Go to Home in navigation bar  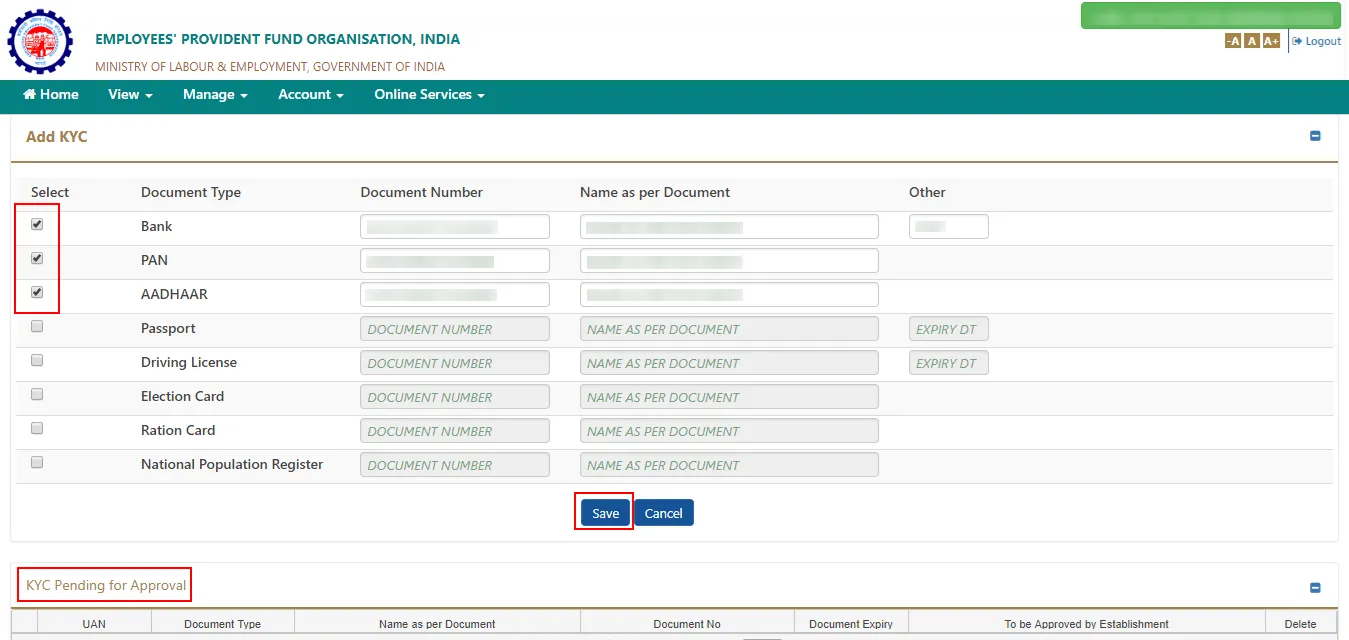[51, 94]
